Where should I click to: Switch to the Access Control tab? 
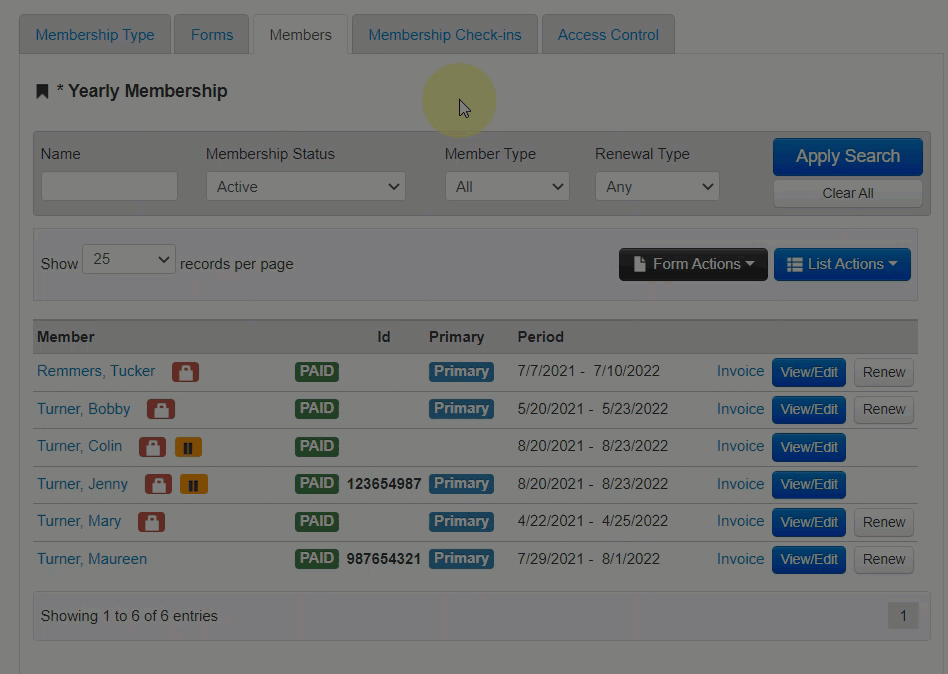(608, 35)
